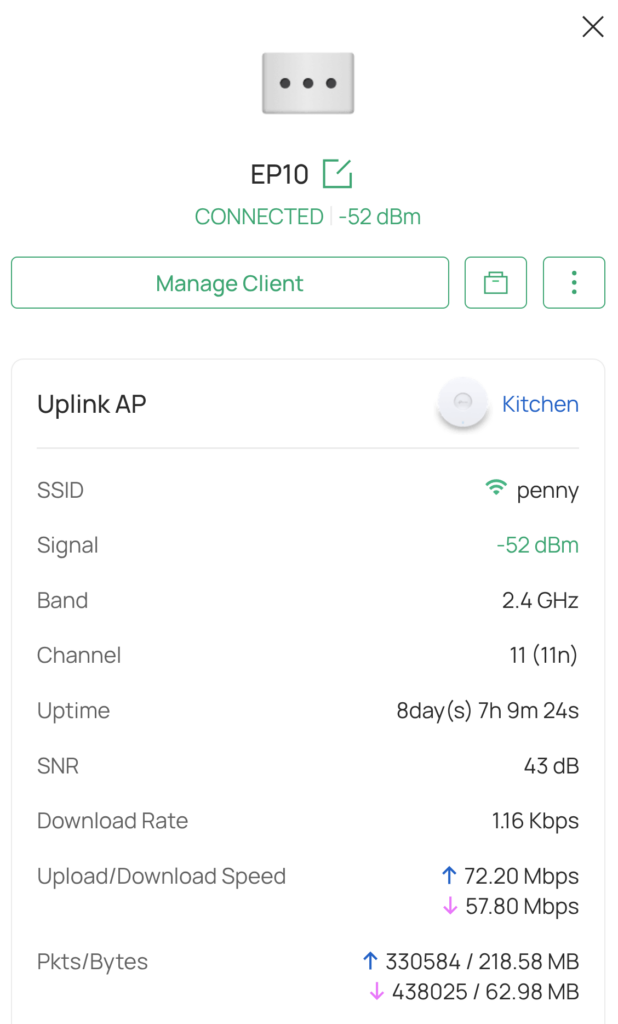Viewport: 618px width, 1024px height.
Task: Click the Manage Client button
Action: coord(230,283)
